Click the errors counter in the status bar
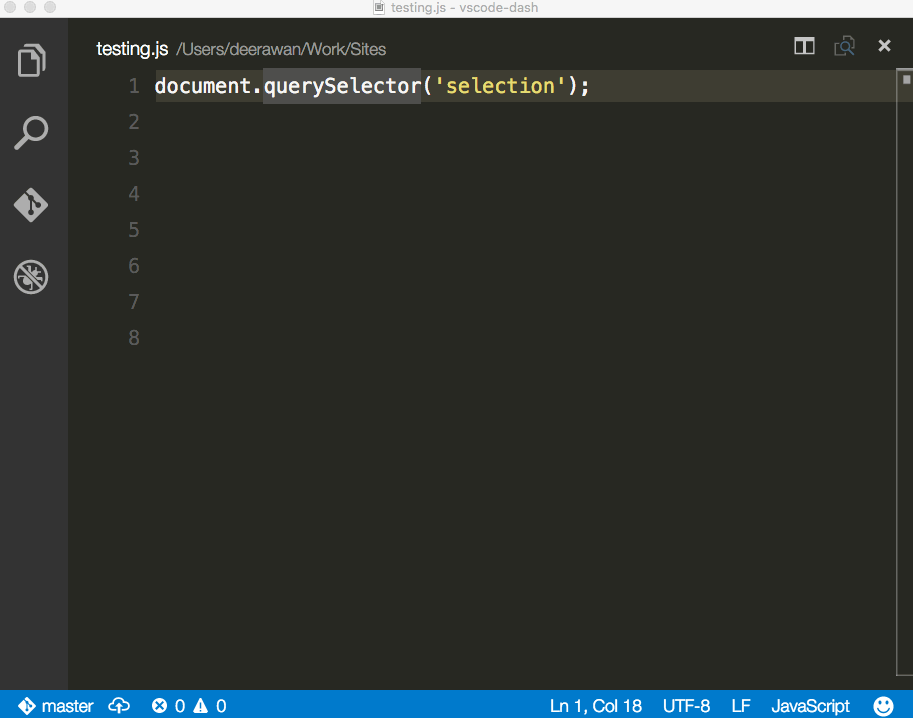 pyautogui.click(x=170, y=706)
